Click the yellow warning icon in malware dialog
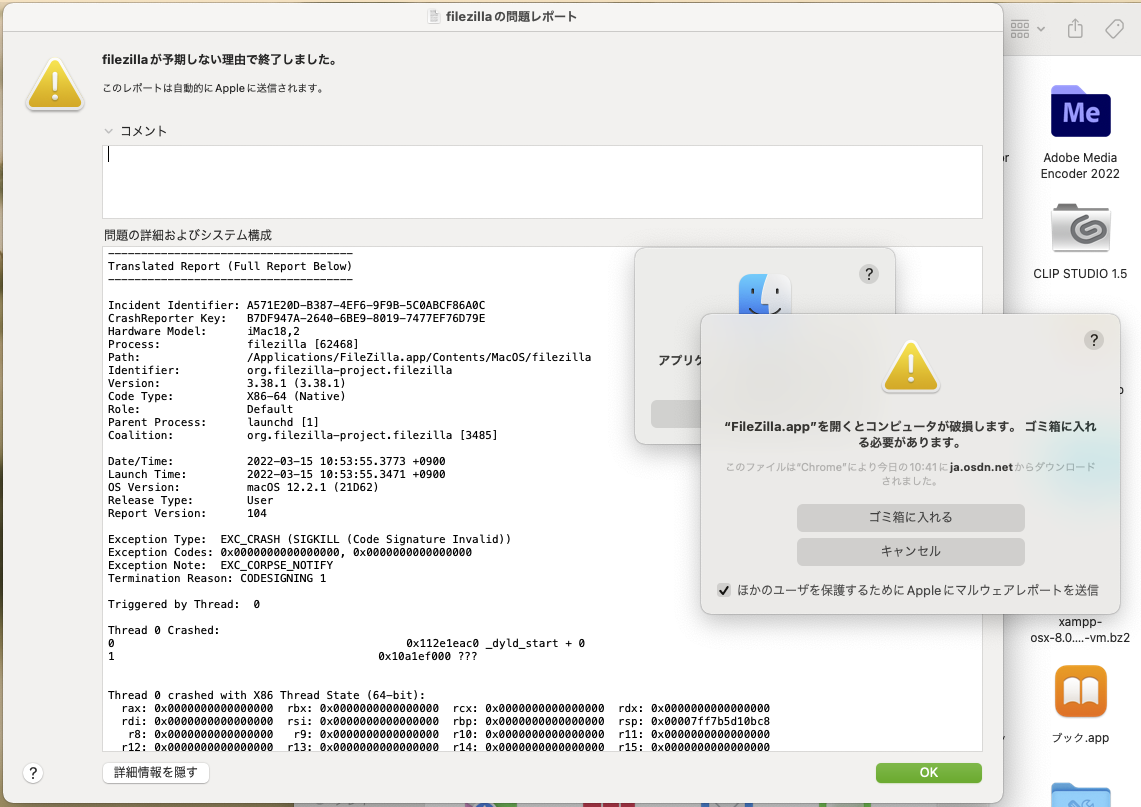 point(910,367)
